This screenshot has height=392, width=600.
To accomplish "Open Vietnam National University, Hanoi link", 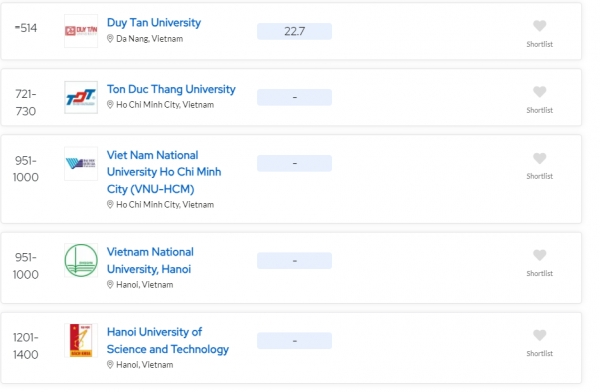I will click(x=150, y=260).
